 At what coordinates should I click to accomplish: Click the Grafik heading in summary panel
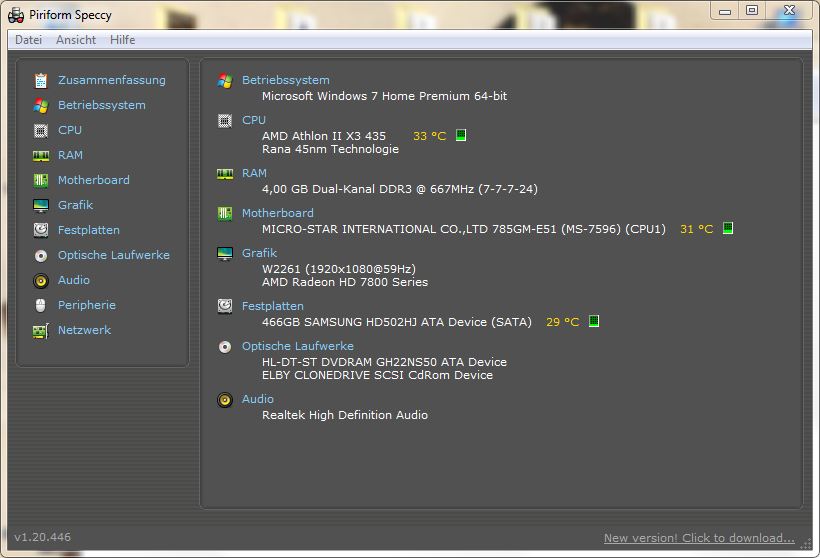pyautogui.click(x=259, y=253)
